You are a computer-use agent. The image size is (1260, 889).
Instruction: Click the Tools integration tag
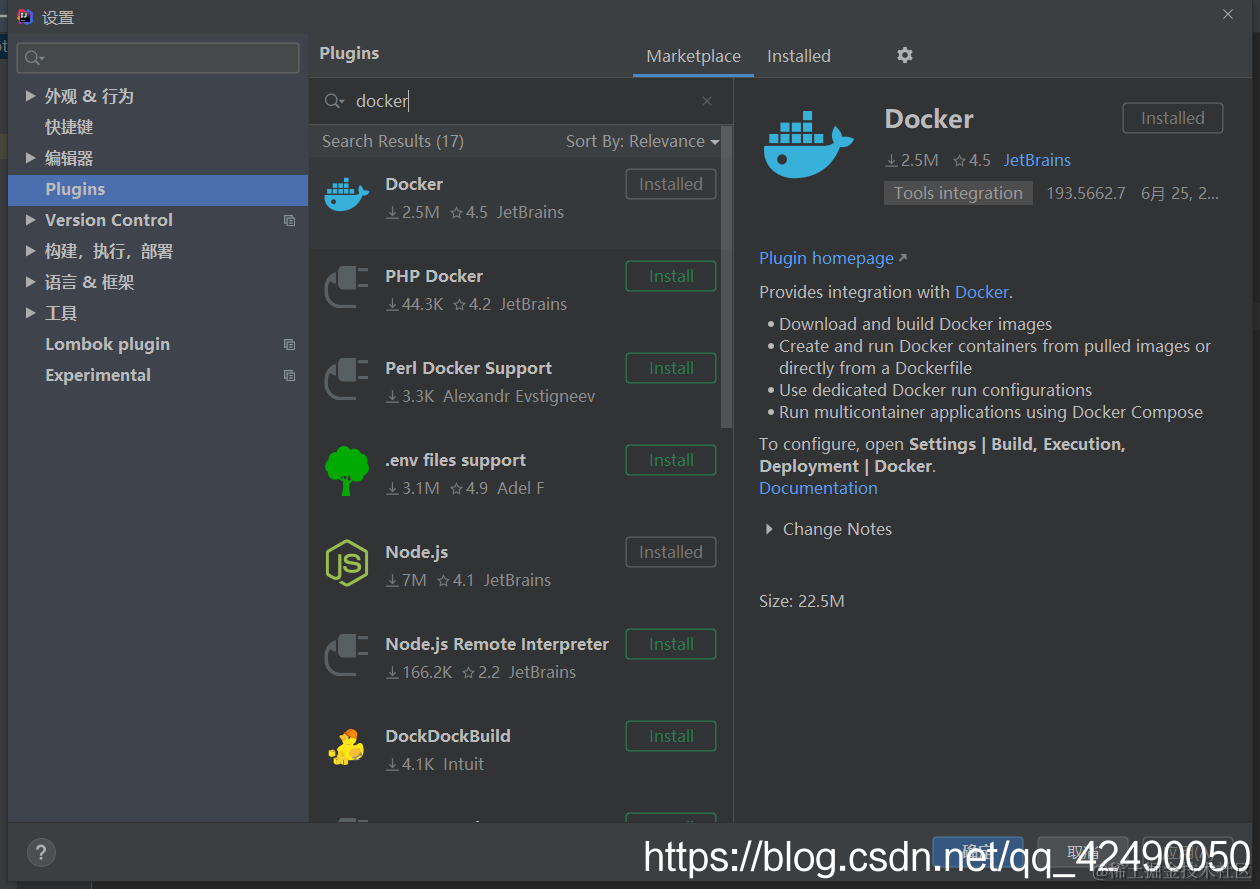(958, 193)
